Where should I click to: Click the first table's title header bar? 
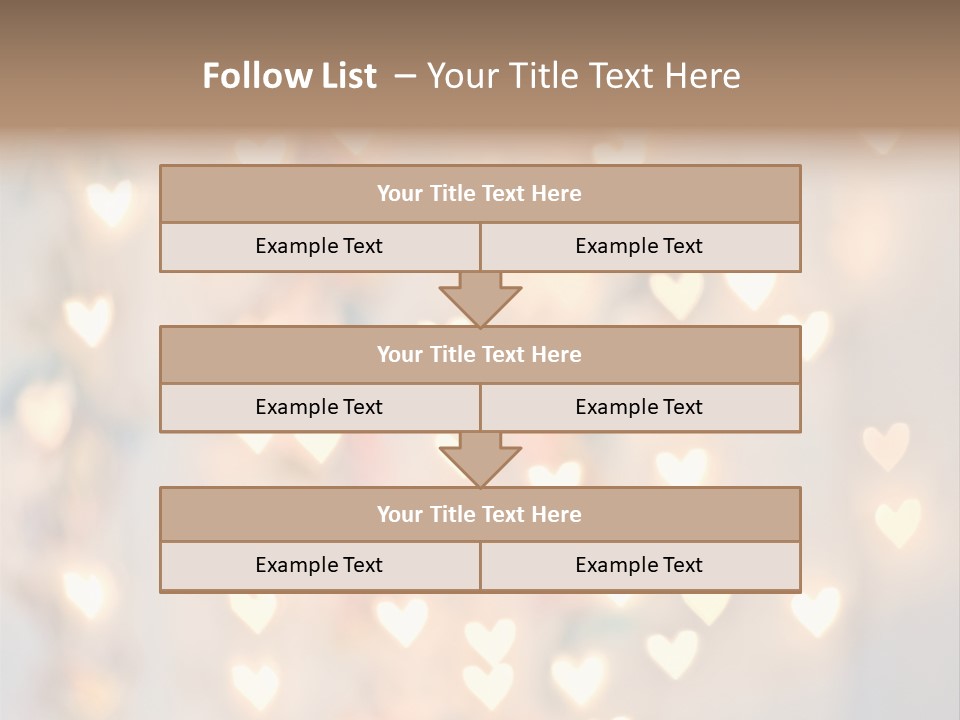coord(479,194)
